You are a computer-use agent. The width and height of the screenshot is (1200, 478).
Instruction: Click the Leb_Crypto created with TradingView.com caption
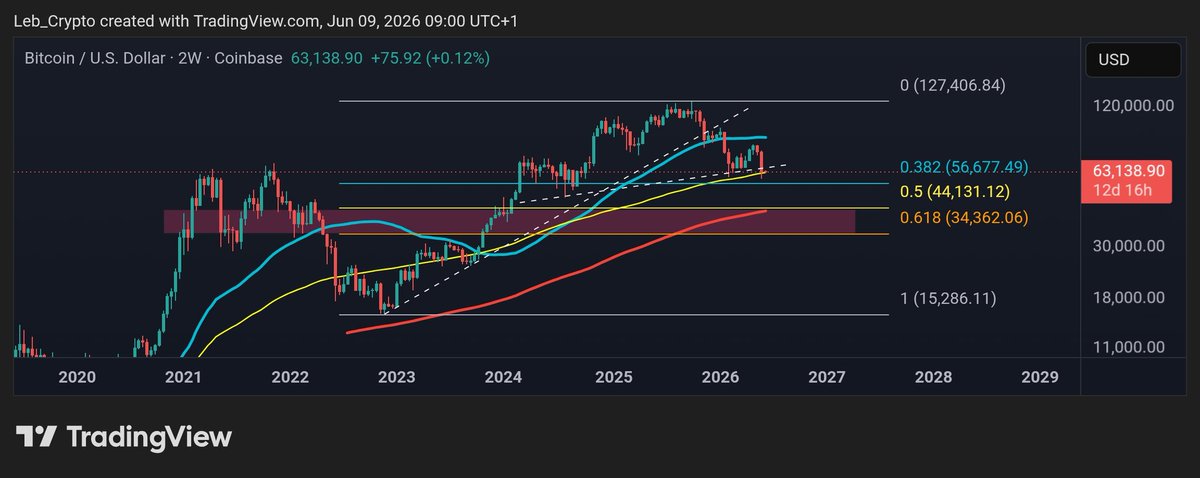tap(266, 21)
